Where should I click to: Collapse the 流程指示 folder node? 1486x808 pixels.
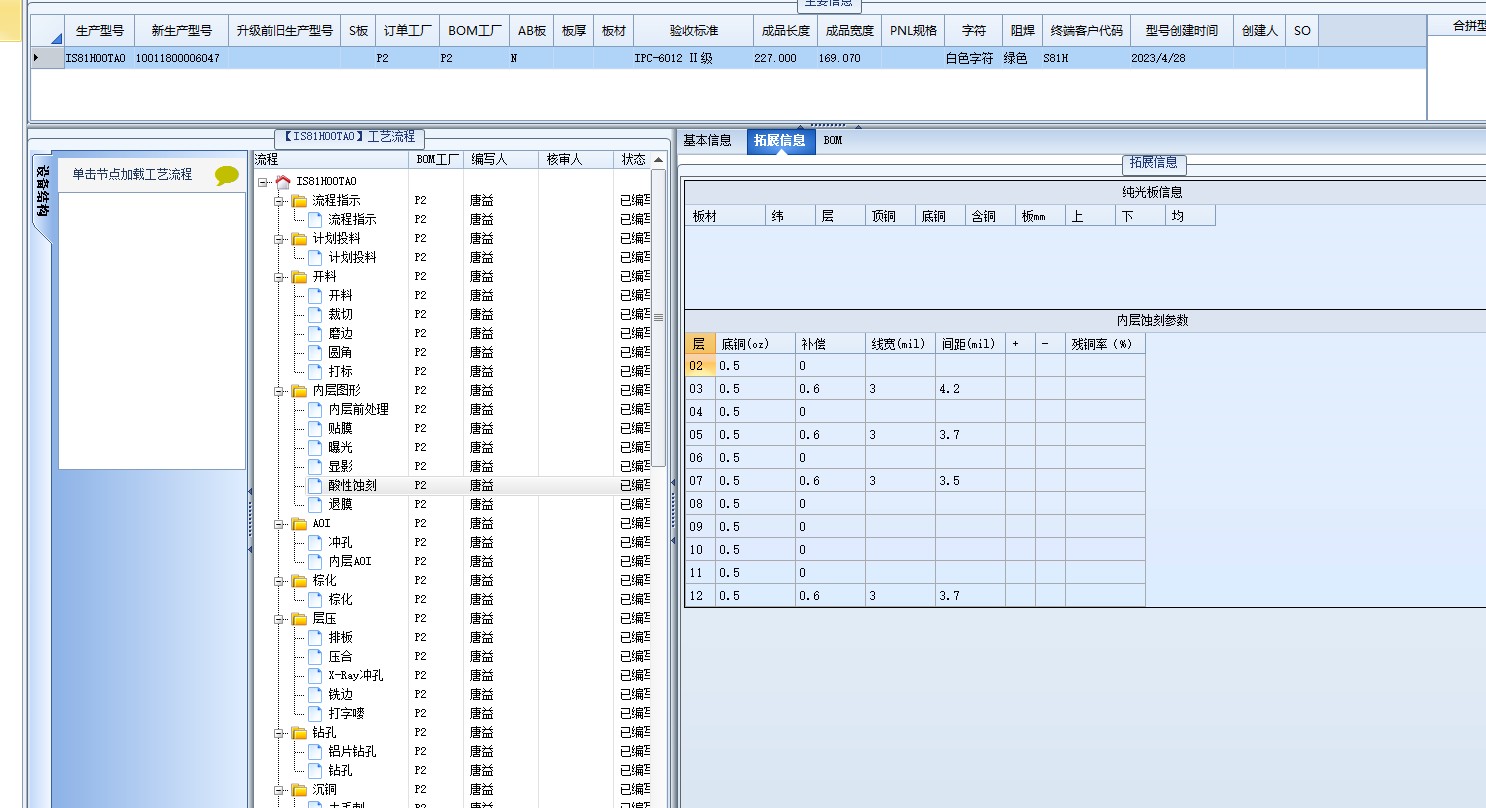coord(278,200)
